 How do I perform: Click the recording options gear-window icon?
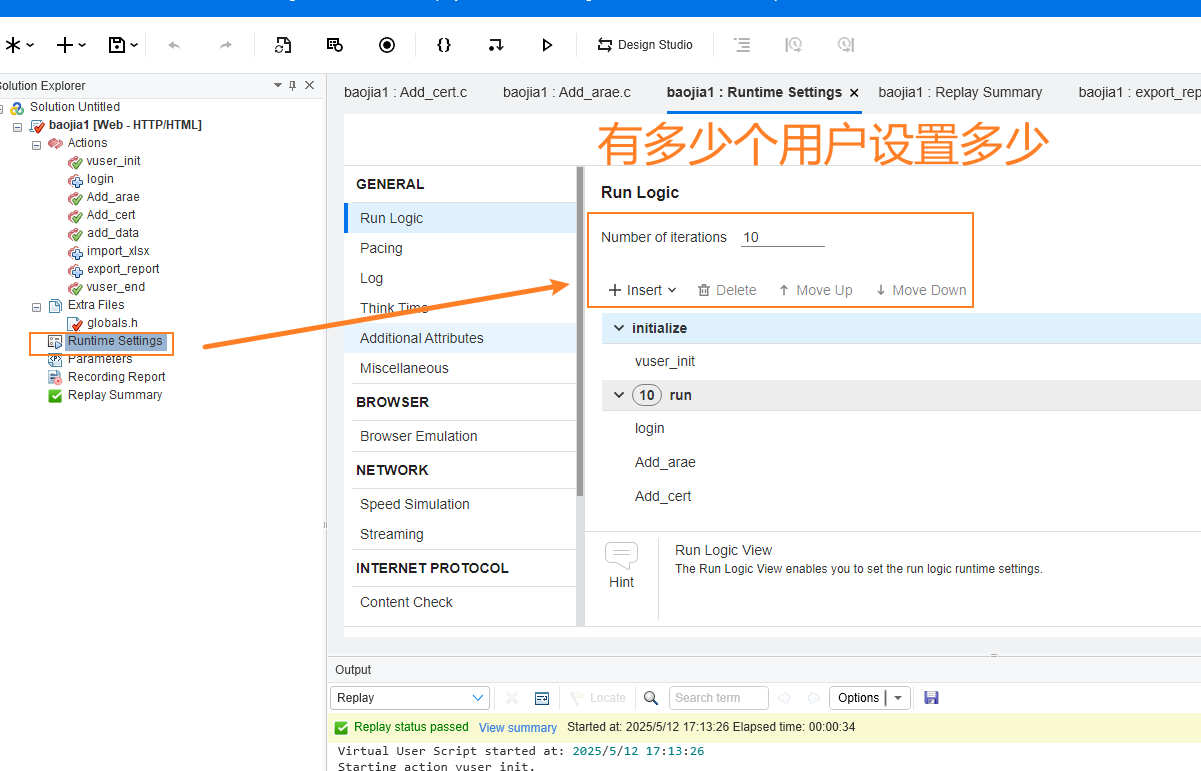335,45
